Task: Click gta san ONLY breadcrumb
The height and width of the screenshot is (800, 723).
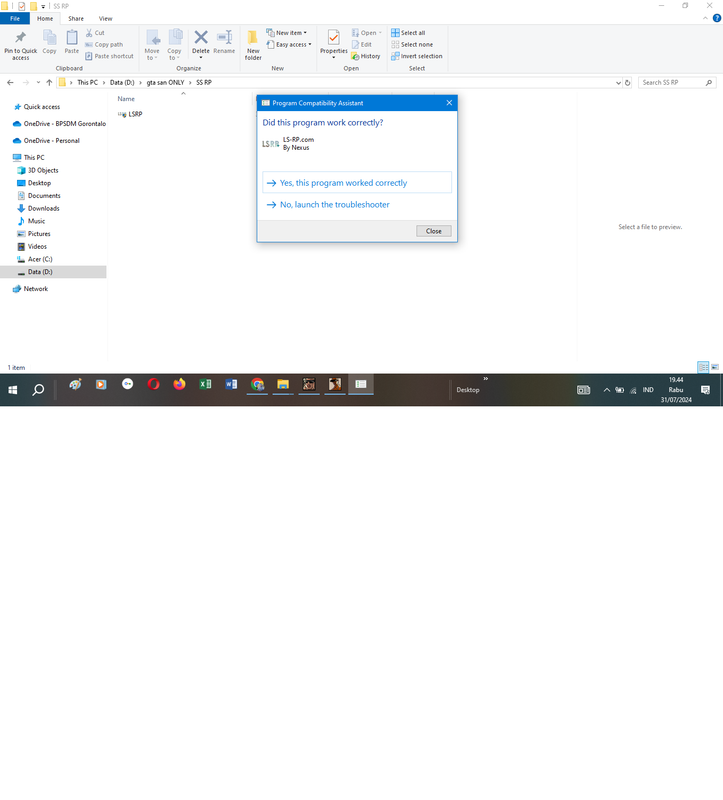Action: coord(165,82)
